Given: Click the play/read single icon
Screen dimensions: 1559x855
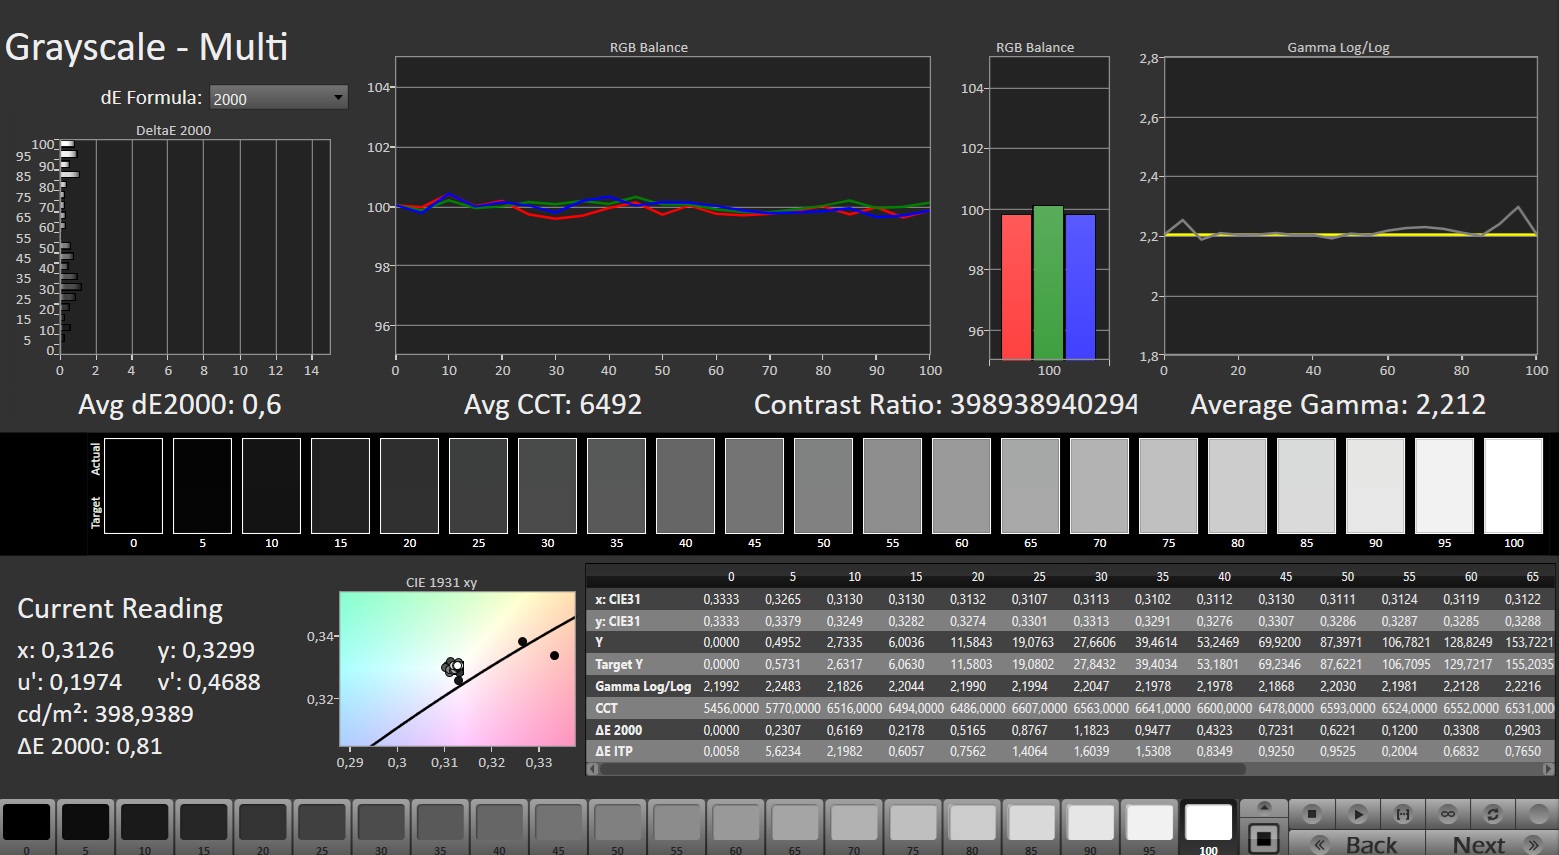Looking at the screenshot, I should (1358, 814).
